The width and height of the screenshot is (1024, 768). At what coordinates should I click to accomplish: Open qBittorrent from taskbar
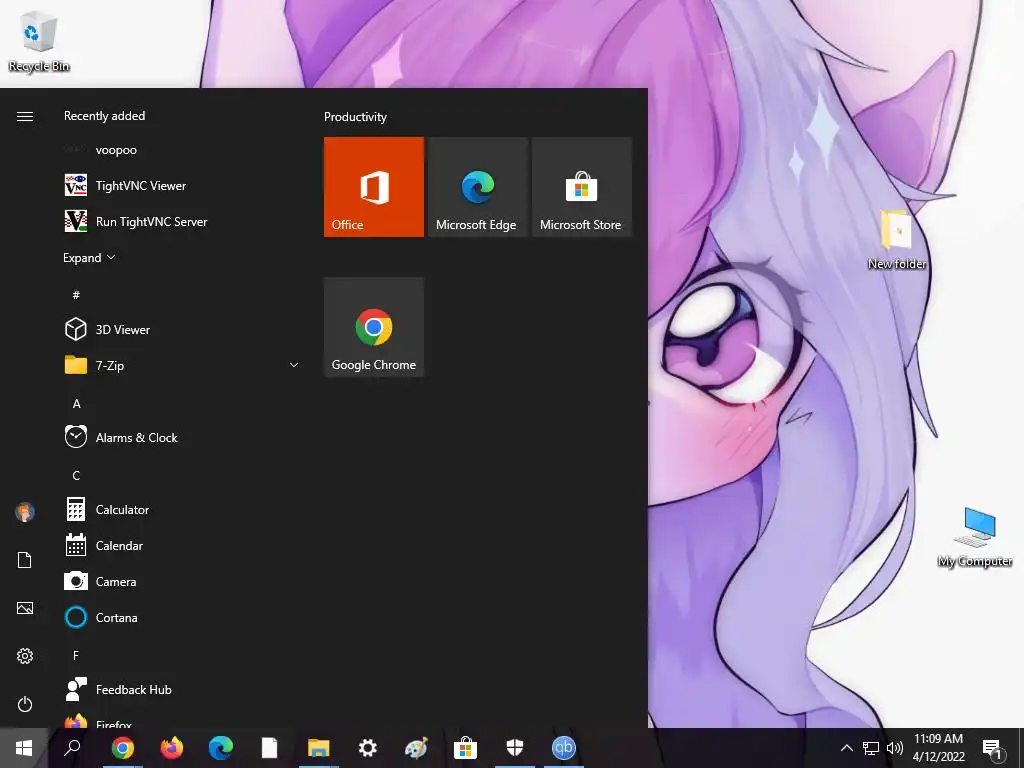[564, 748]
